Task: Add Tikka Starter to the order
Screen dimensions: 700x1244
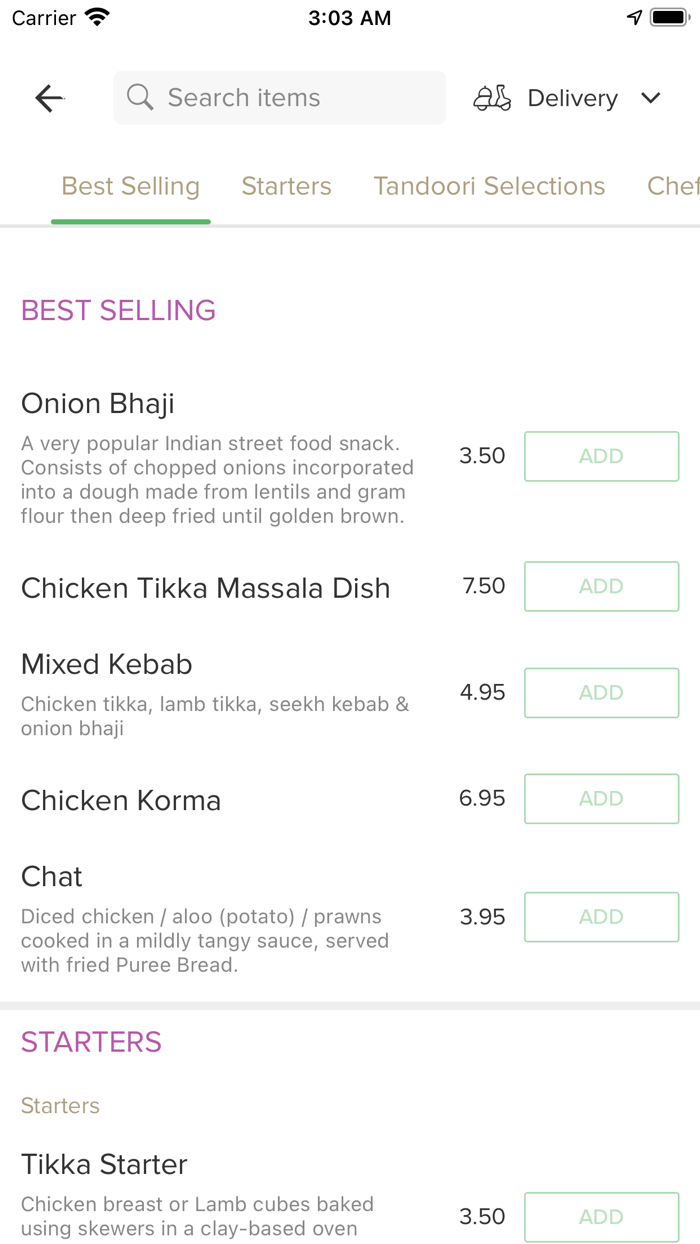Action: (601, 1217)
